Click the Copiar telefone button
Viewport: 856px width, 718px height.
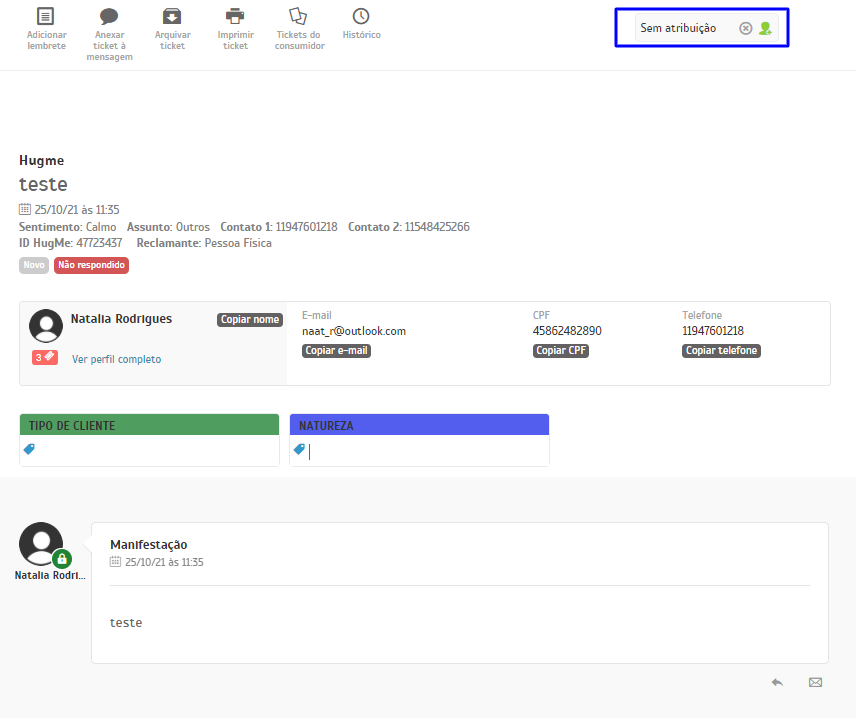coord(721,351)
